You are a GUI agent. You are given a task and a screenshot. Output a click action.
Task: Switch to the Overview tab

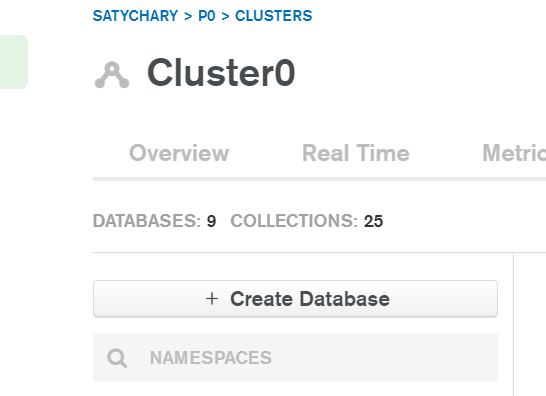click(179, 153)
